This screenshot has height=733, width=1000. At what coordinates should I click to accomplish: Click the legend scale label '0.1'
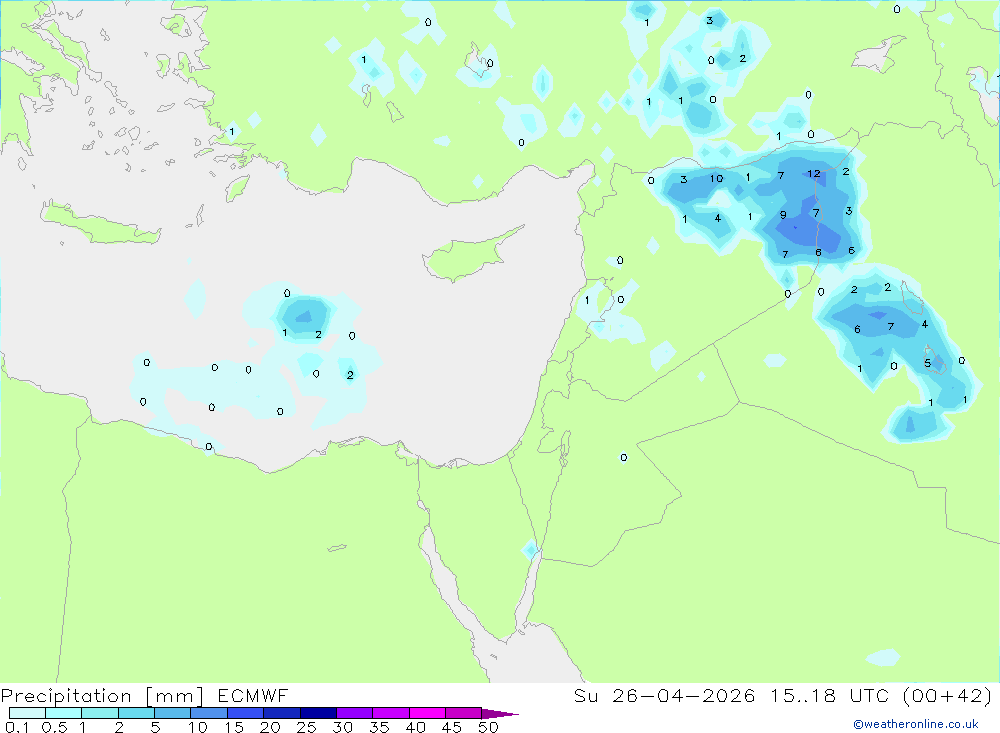pos(17,727)
